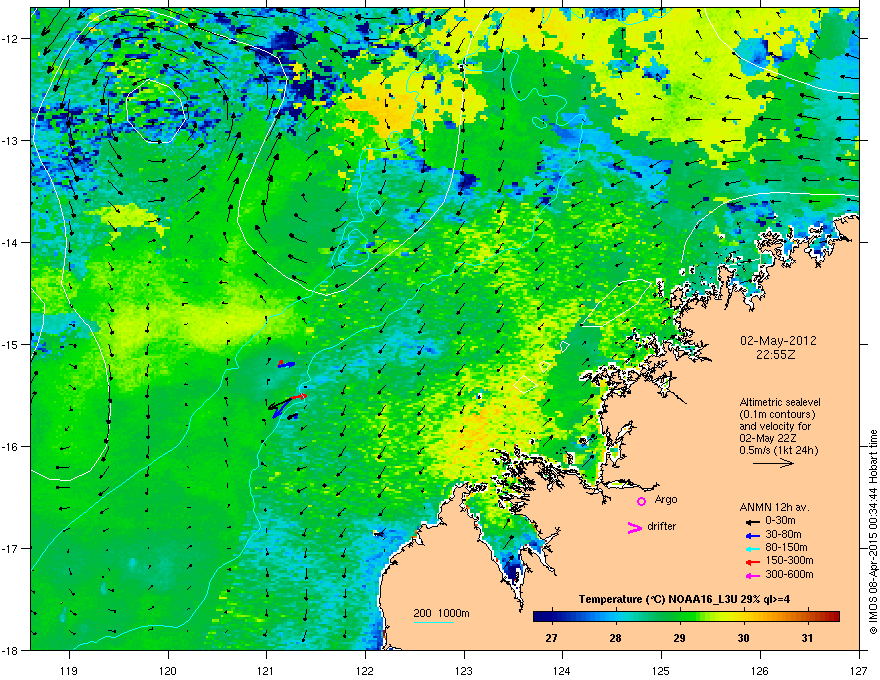Click the latitude axis label '-14'

pyautogui.click(x=10, y=243)
